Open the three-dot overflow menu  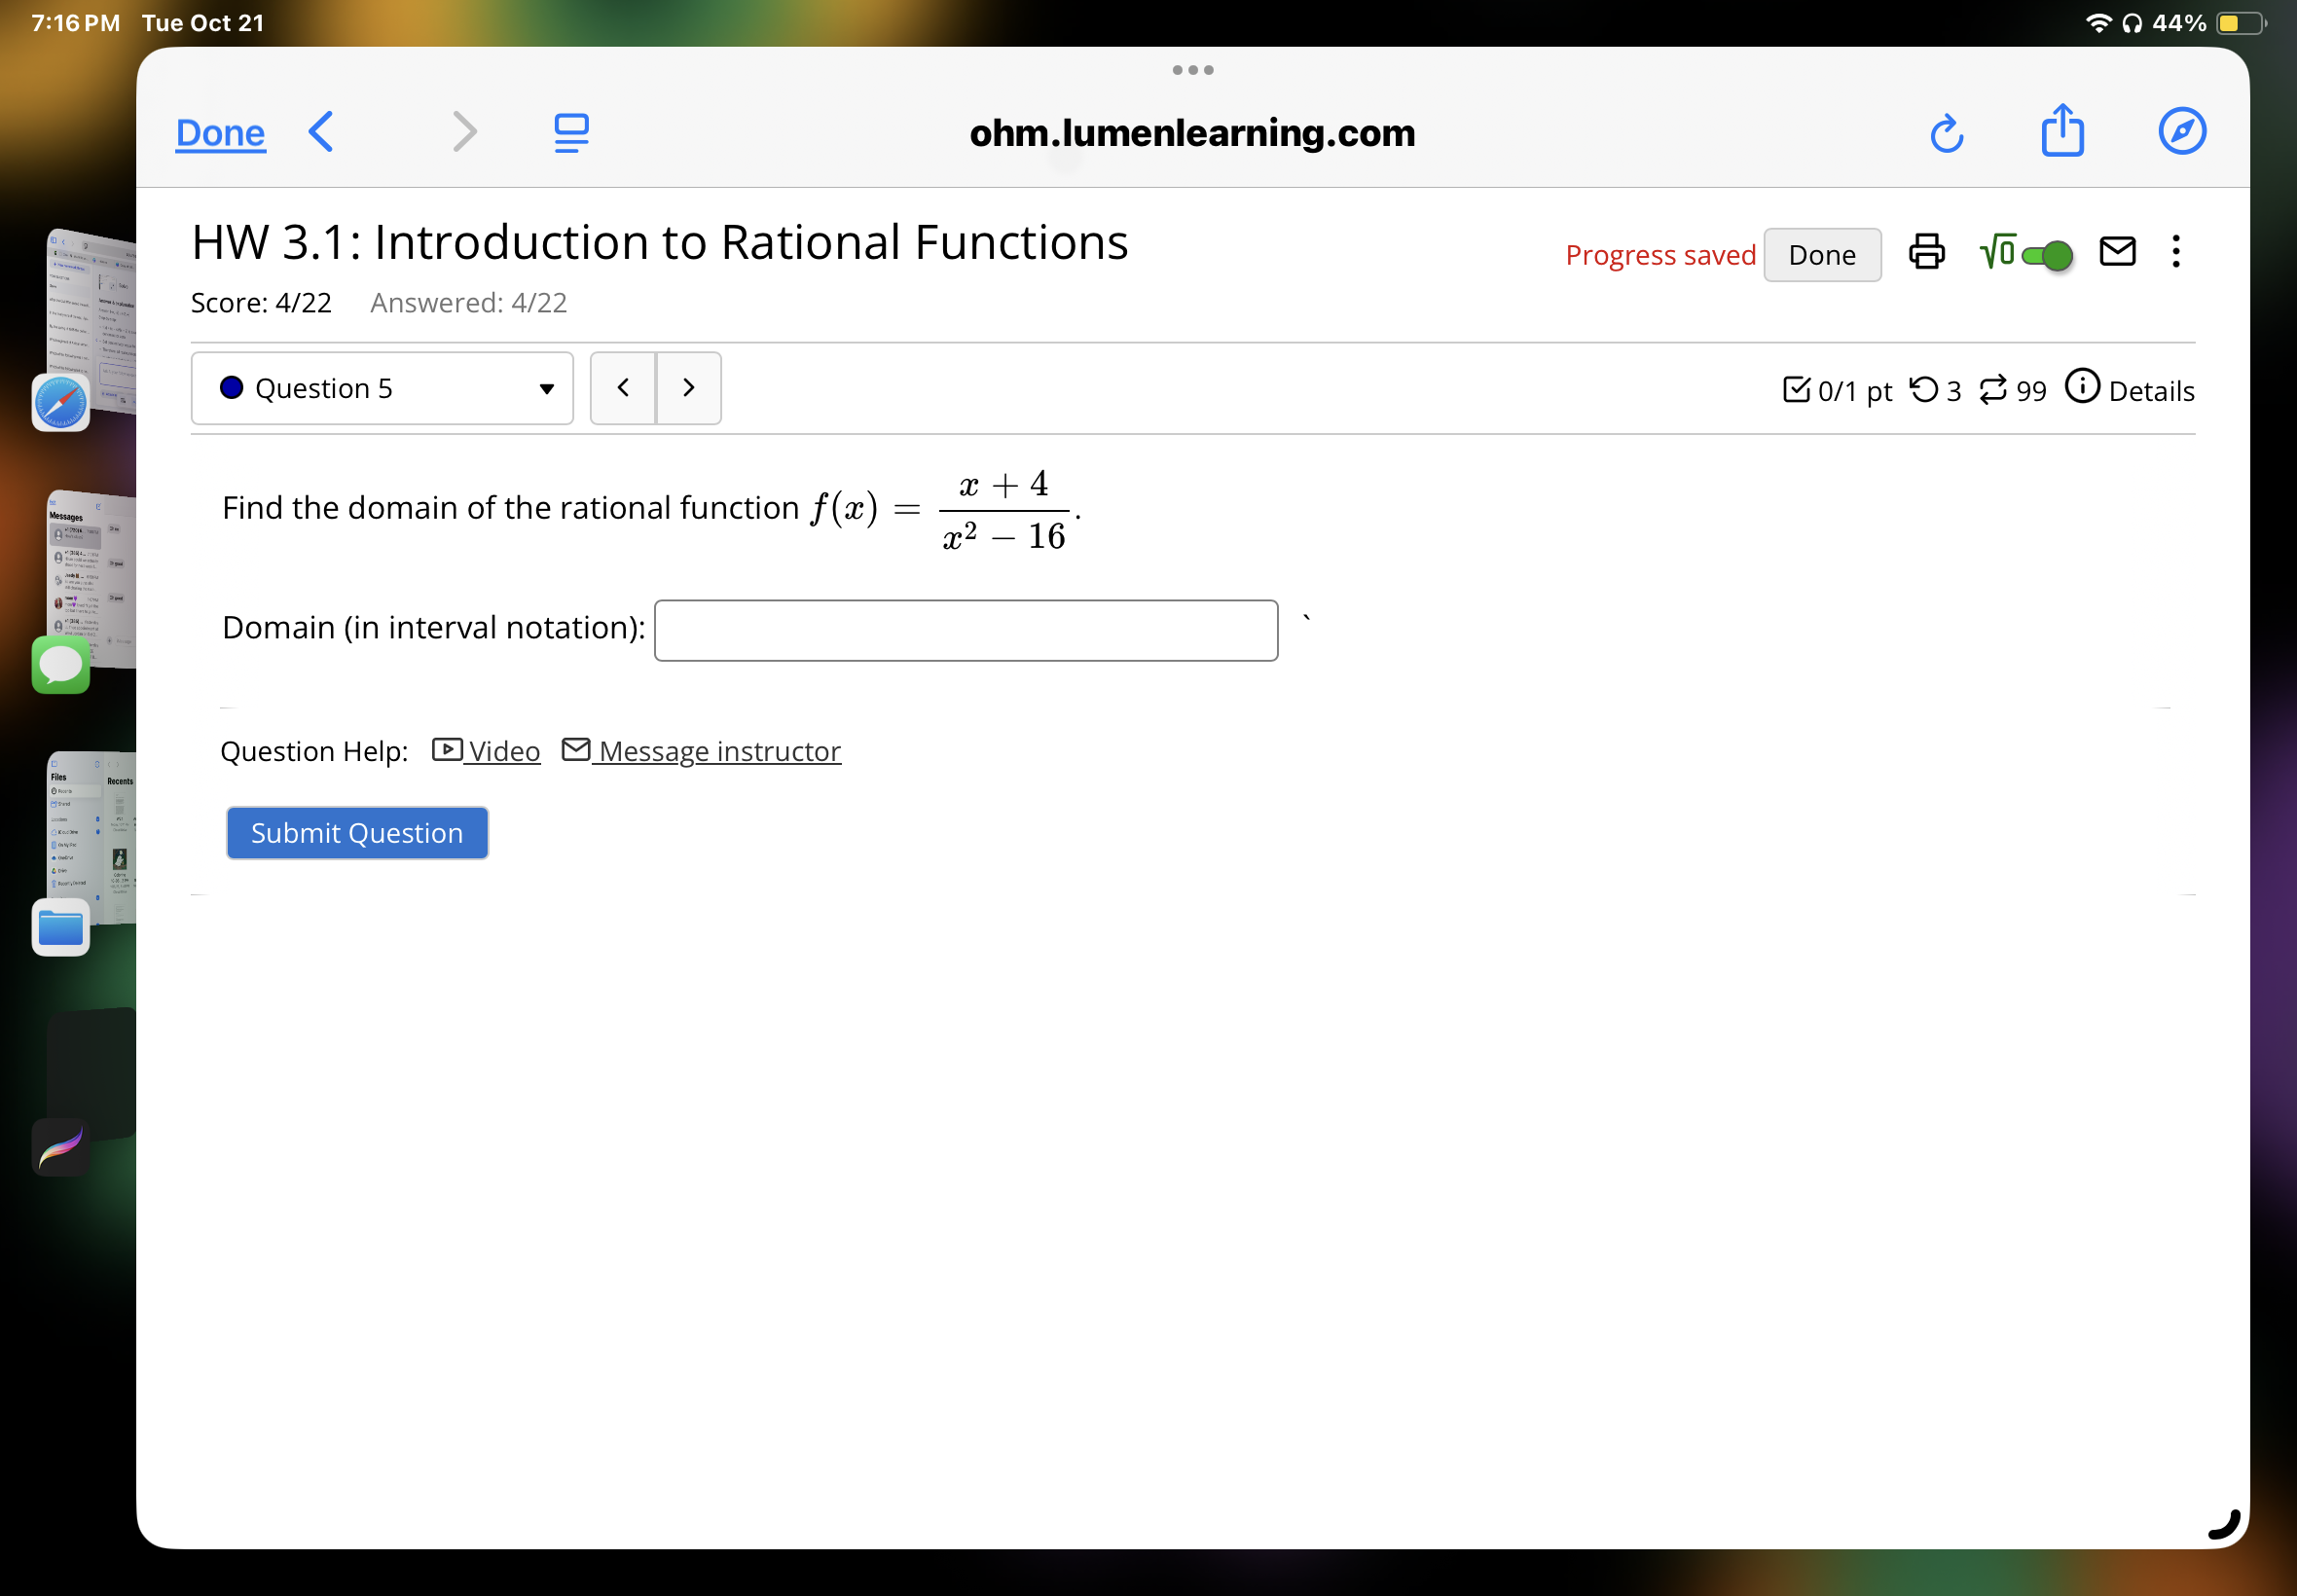(x=2176, y=253)
